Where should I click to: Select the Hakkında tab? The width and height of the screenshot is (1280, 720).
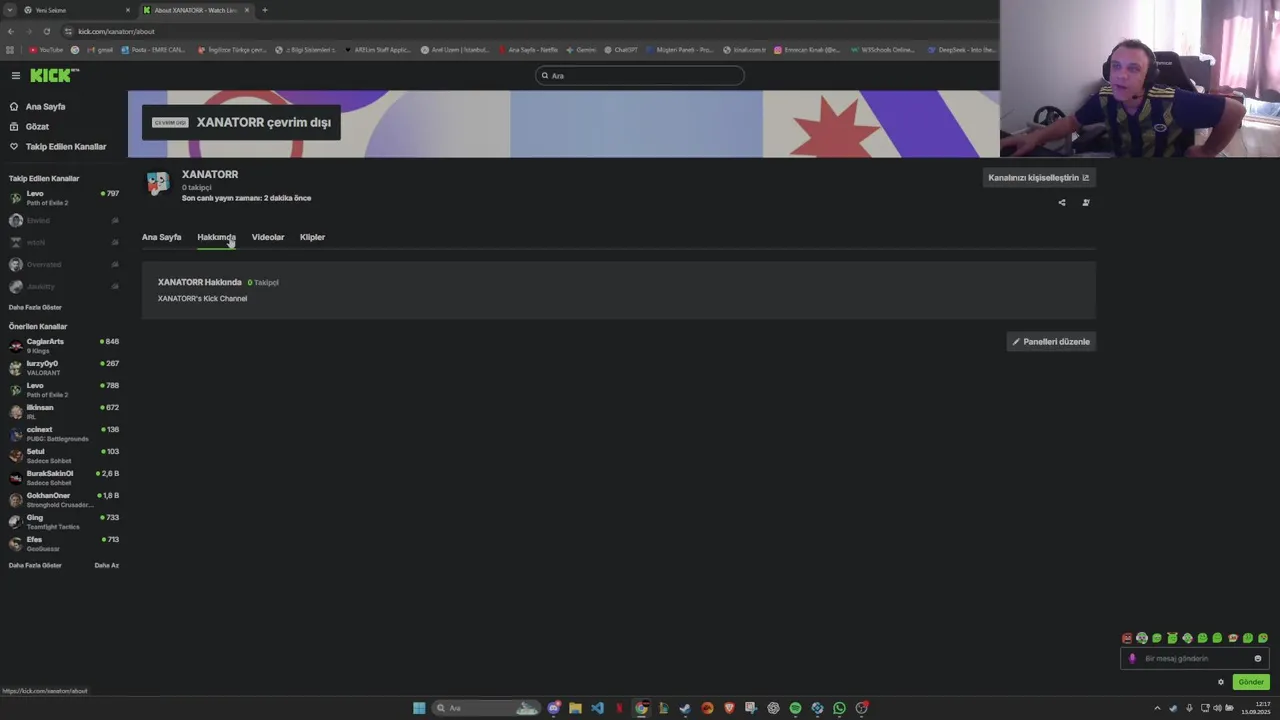tap(216, 237)
